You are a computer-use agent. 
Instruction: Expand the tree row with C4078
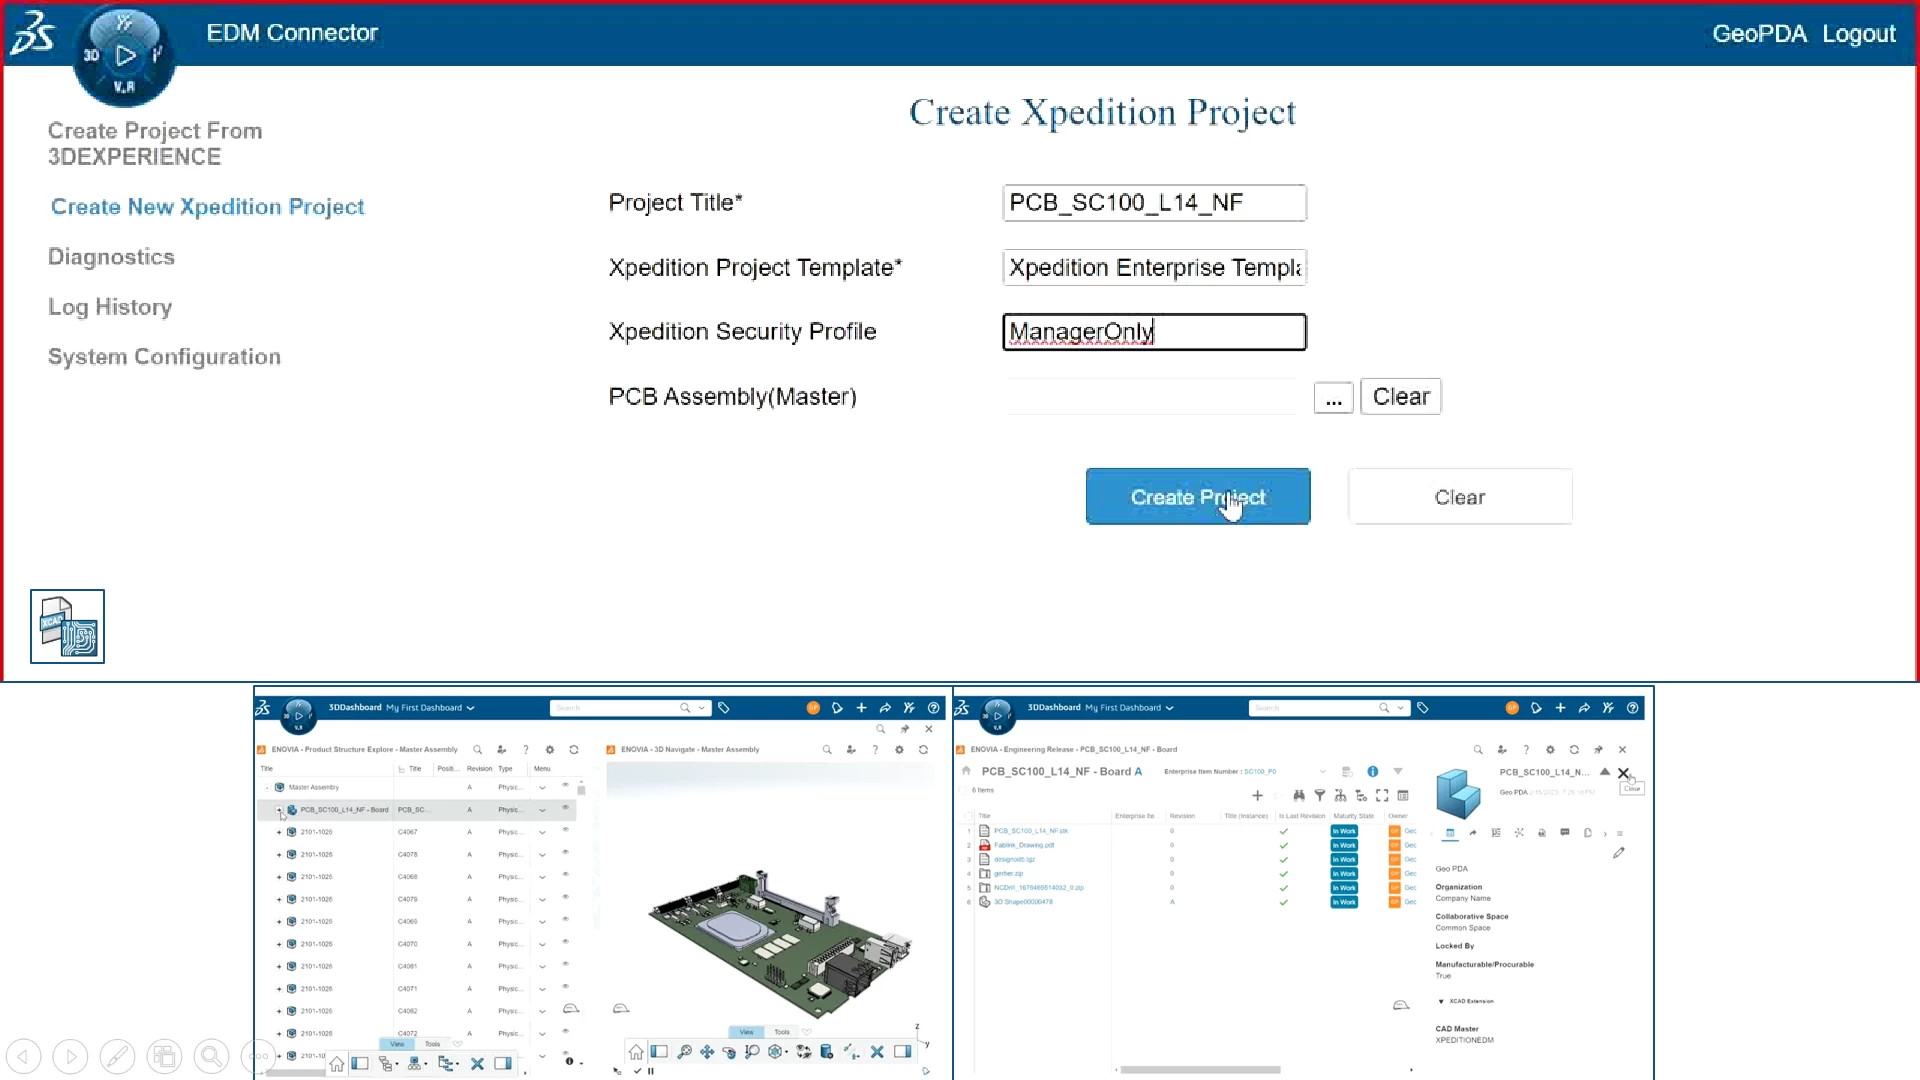tap(279, 854)
